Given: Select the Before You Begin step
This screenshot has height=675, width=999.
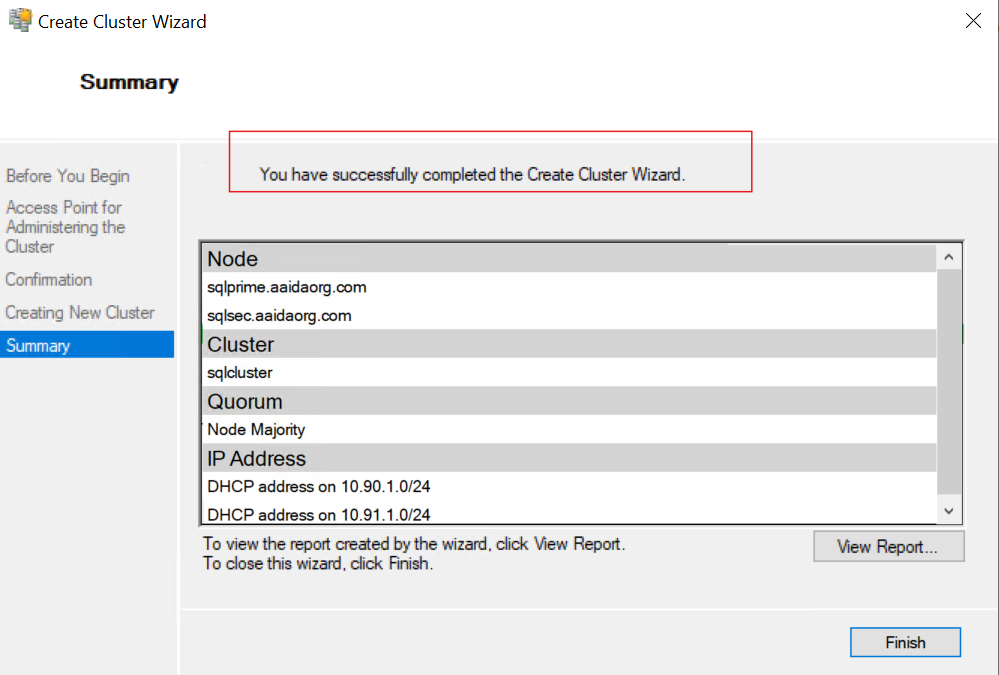Looking at the screenshot, I should click(68, 176).
